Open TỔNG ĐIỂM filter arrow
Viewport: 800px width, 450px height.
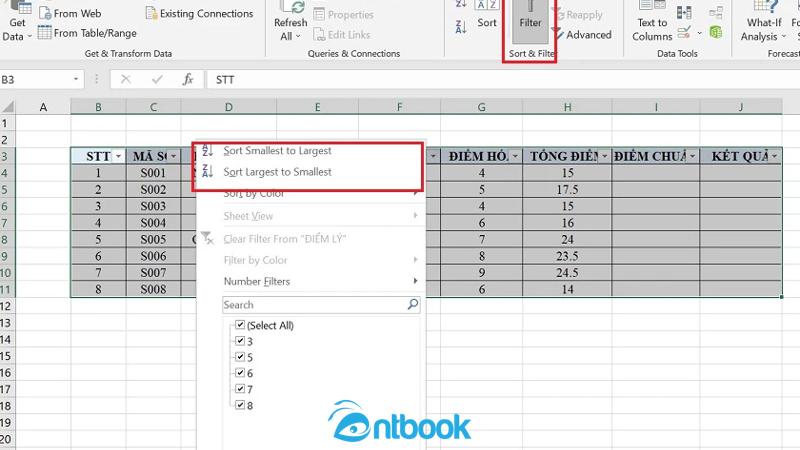(x=605, y=156)
